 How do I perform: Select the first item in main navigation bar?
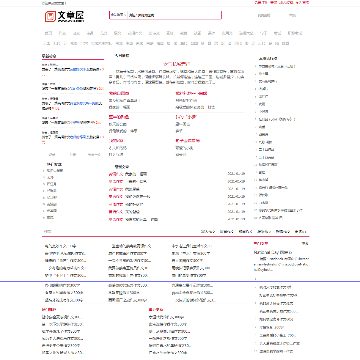(x=48, y=33)
